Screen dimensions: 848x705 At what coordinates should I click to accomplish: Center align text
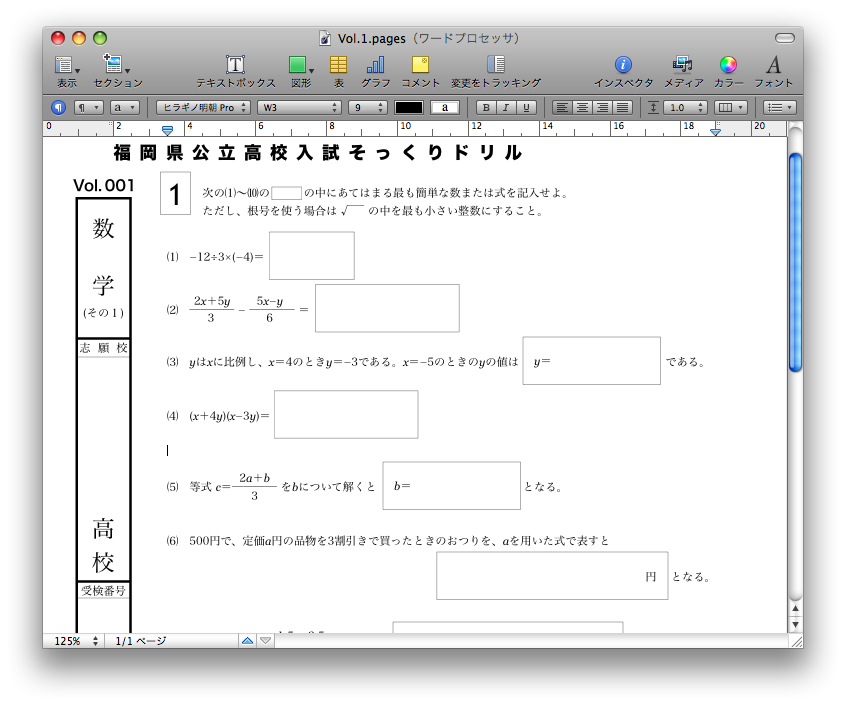coord(582,108)
